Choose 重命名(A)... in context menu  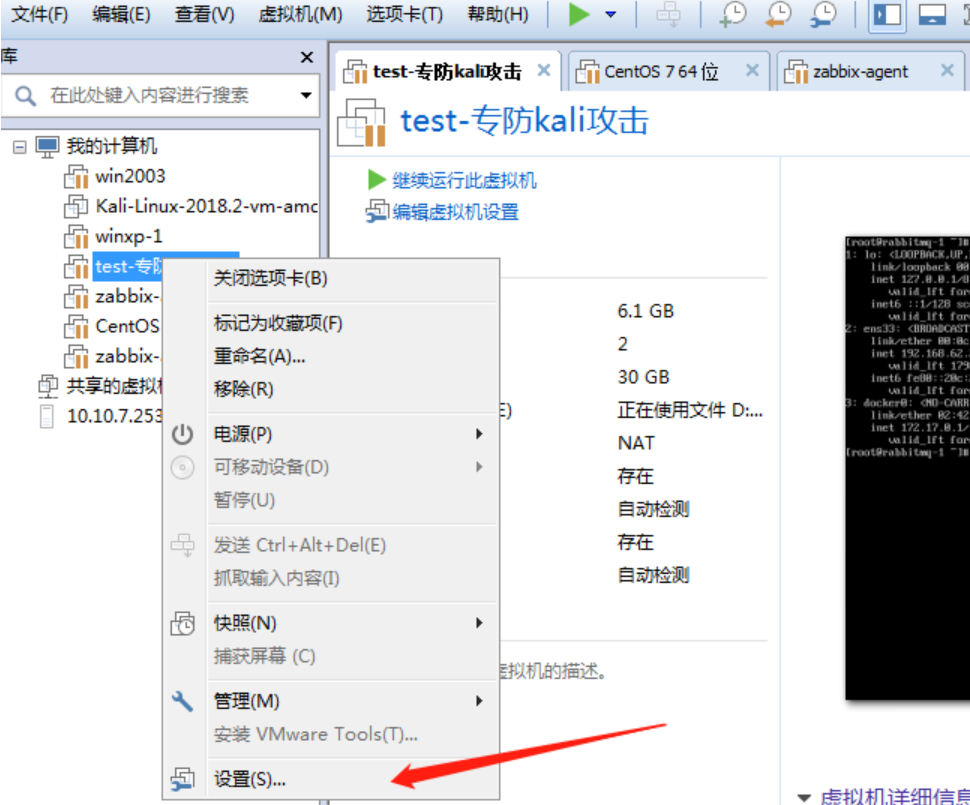[353, 356]
